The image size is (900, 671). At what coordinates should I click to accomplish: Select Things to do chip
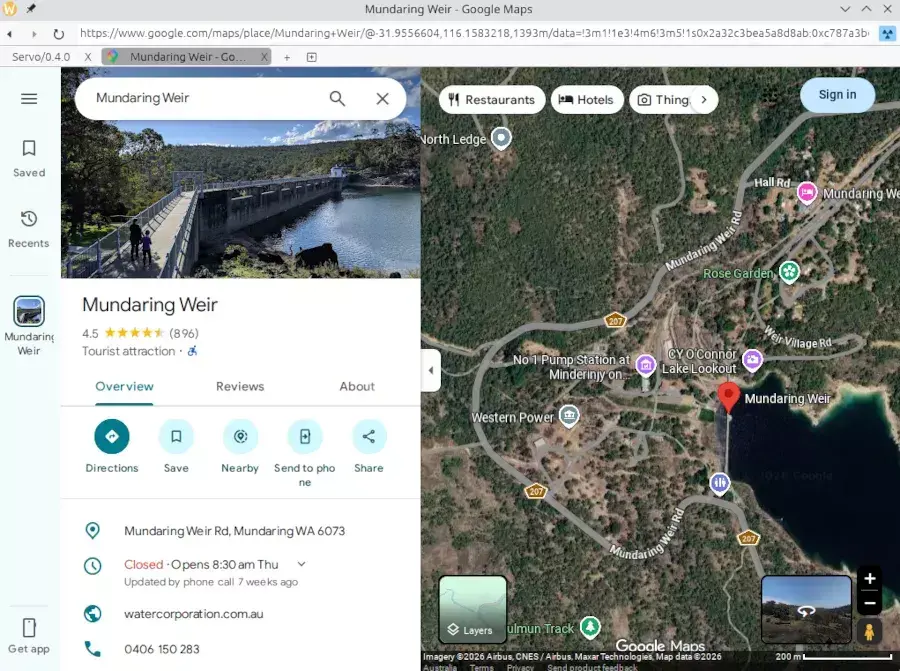(x=661, y=100)
